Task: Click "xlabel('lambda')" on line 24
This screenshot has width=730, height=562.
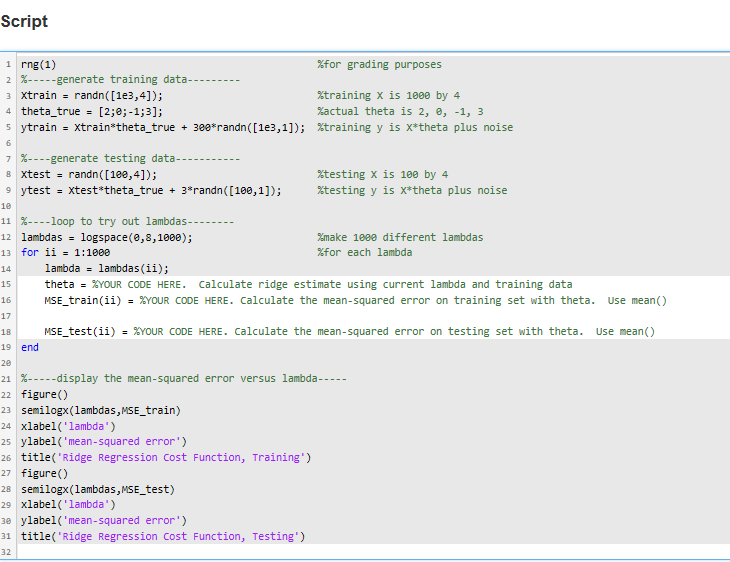Action: coord(68,426)
